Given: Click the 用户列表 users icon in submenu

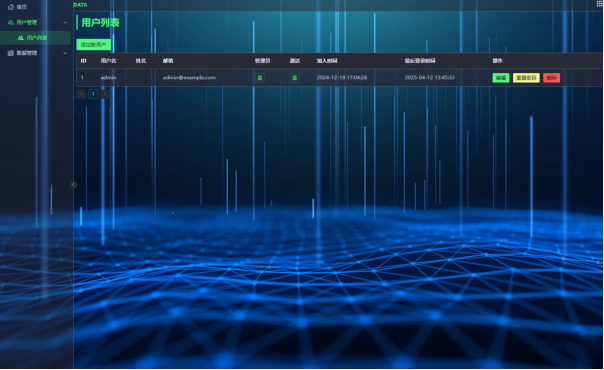Looking at the screenshot, I should 21,38.
